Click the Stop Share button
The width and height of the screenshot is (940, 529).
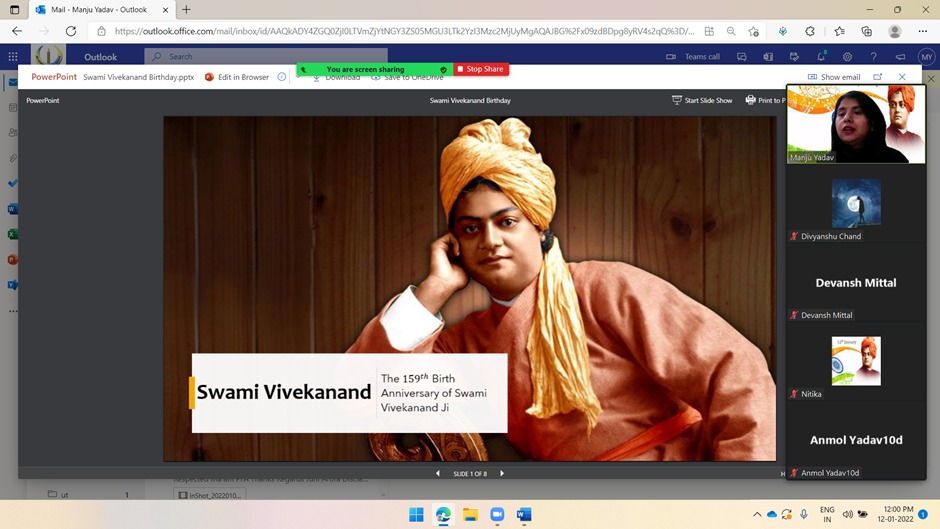[481, 69]
